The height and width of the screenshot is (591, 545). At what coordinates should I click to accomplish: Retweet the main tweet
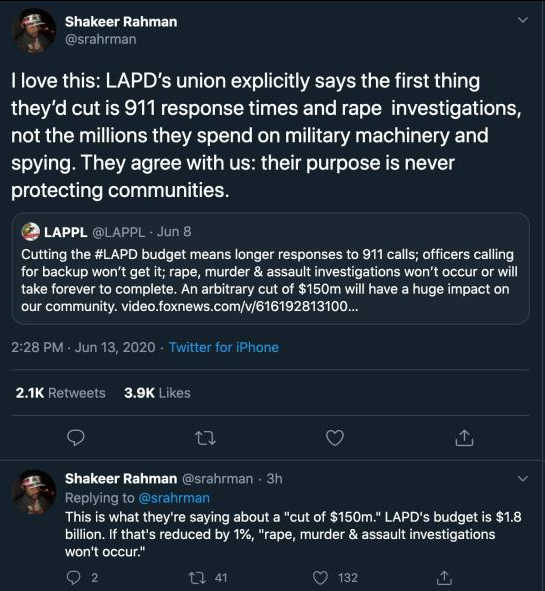(205, 438)
